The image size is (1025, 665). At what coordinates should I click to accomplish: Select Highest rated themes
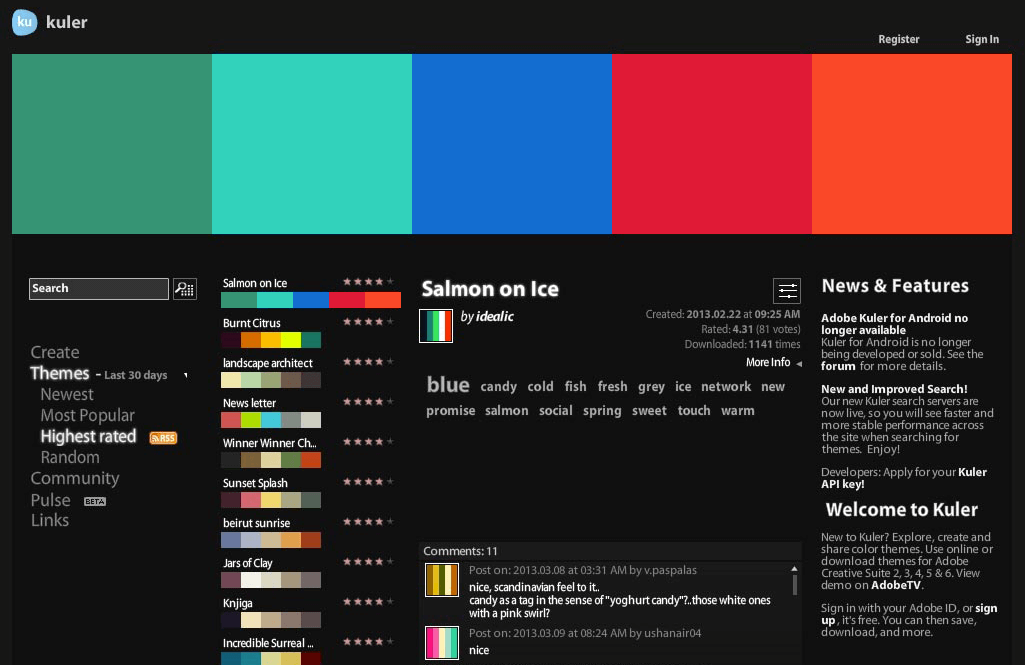(x=88, y=436)
